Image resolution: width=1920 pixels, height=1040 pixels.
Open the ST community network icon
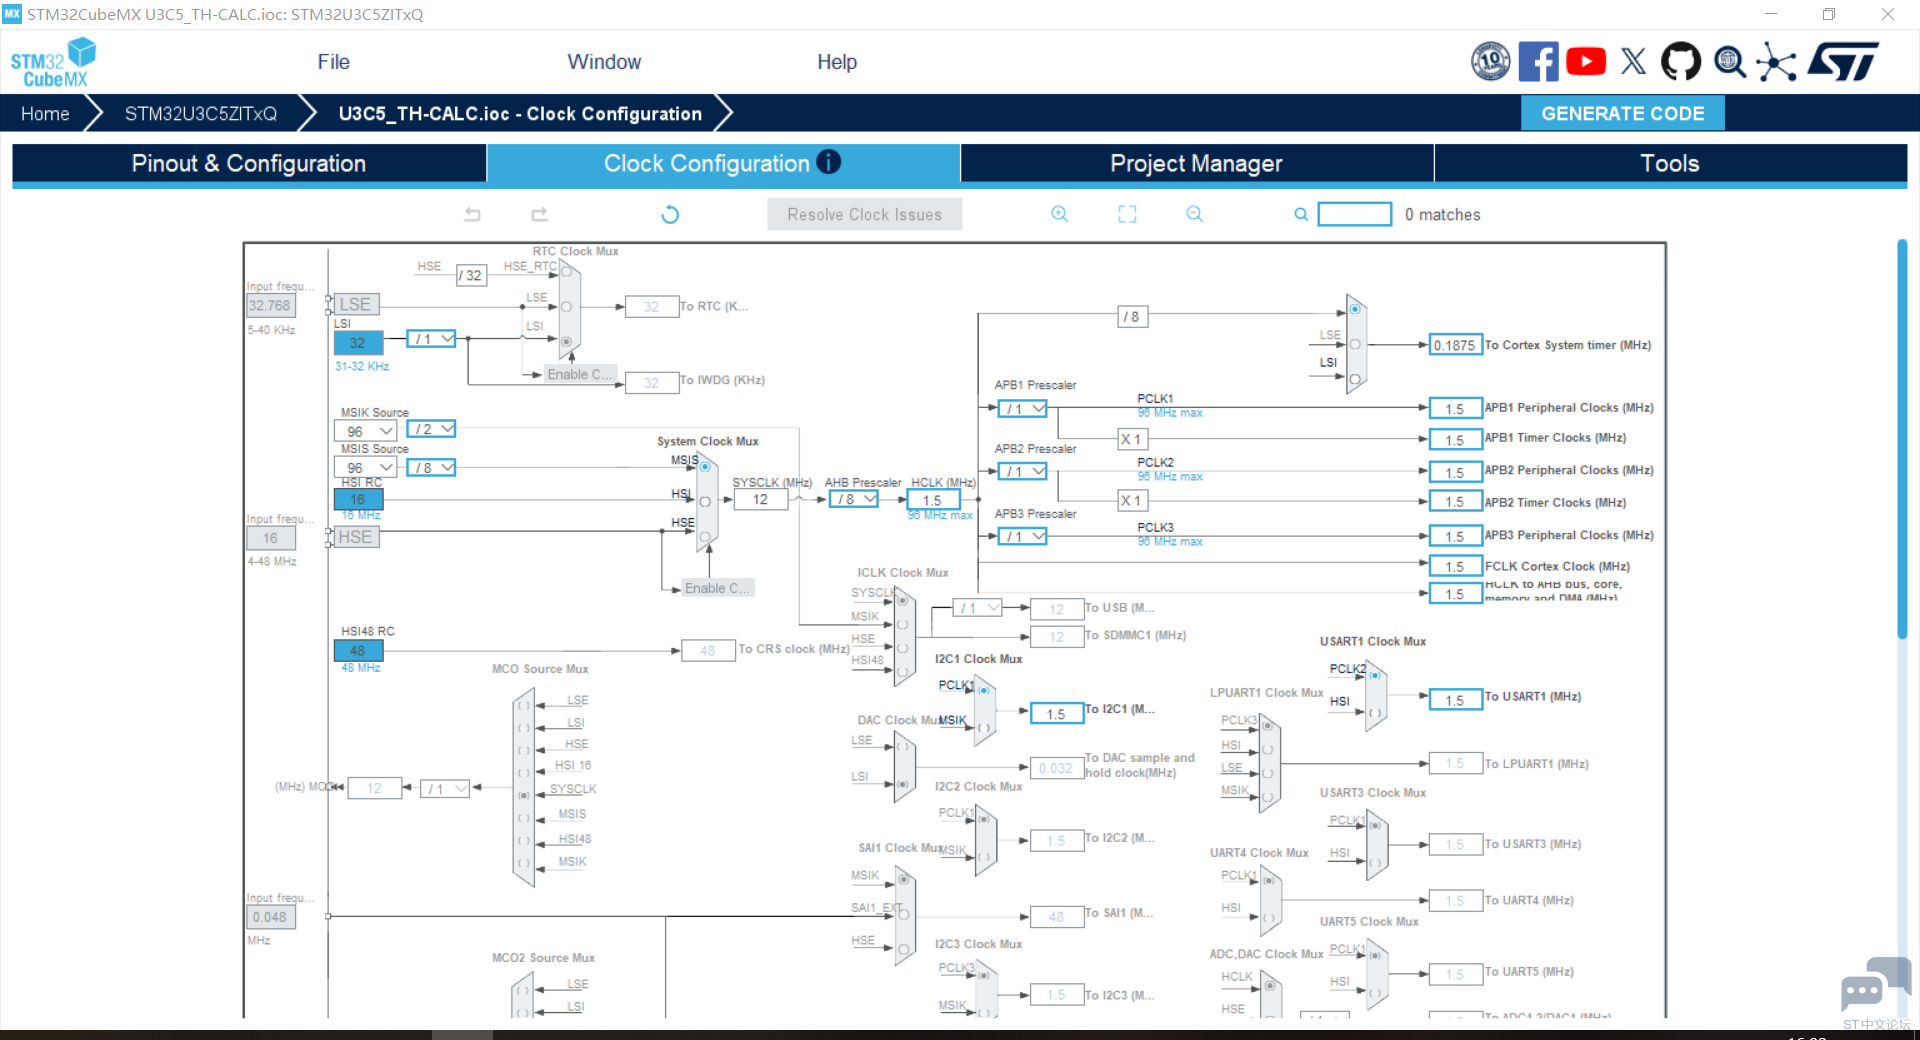point(1777,62)
